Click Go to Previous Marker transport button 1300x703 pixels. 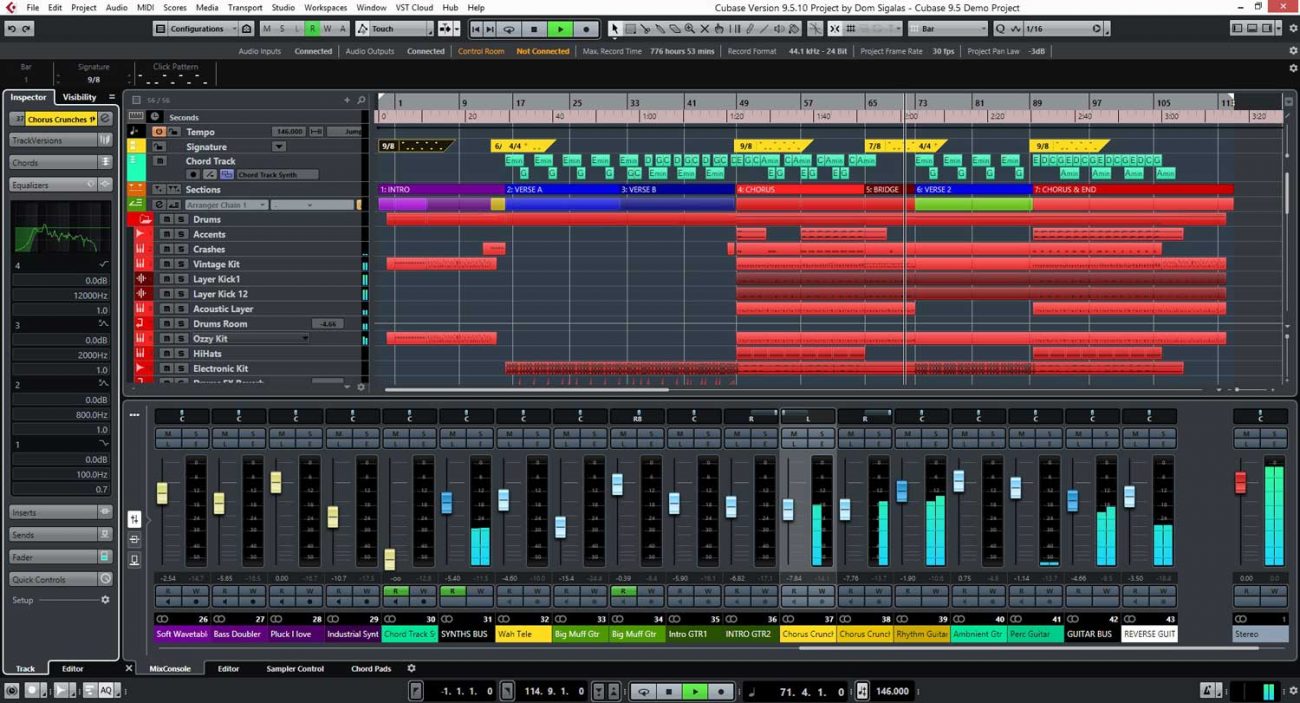click(477, 29)
